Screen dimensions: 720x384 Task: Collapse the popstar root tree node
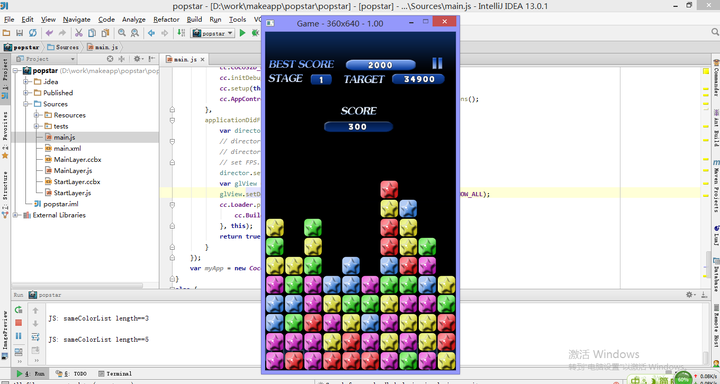tap(16, 71)
